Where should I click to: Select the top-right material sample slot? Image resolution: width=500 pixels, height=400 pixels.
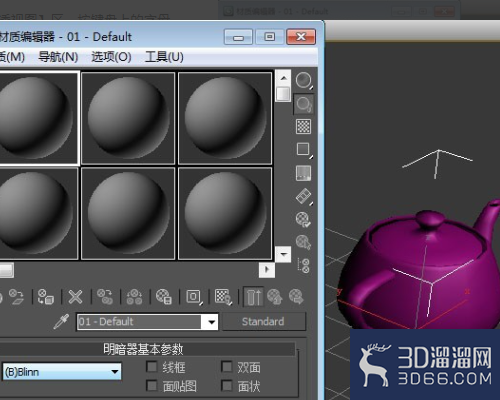tap(225, 118)
